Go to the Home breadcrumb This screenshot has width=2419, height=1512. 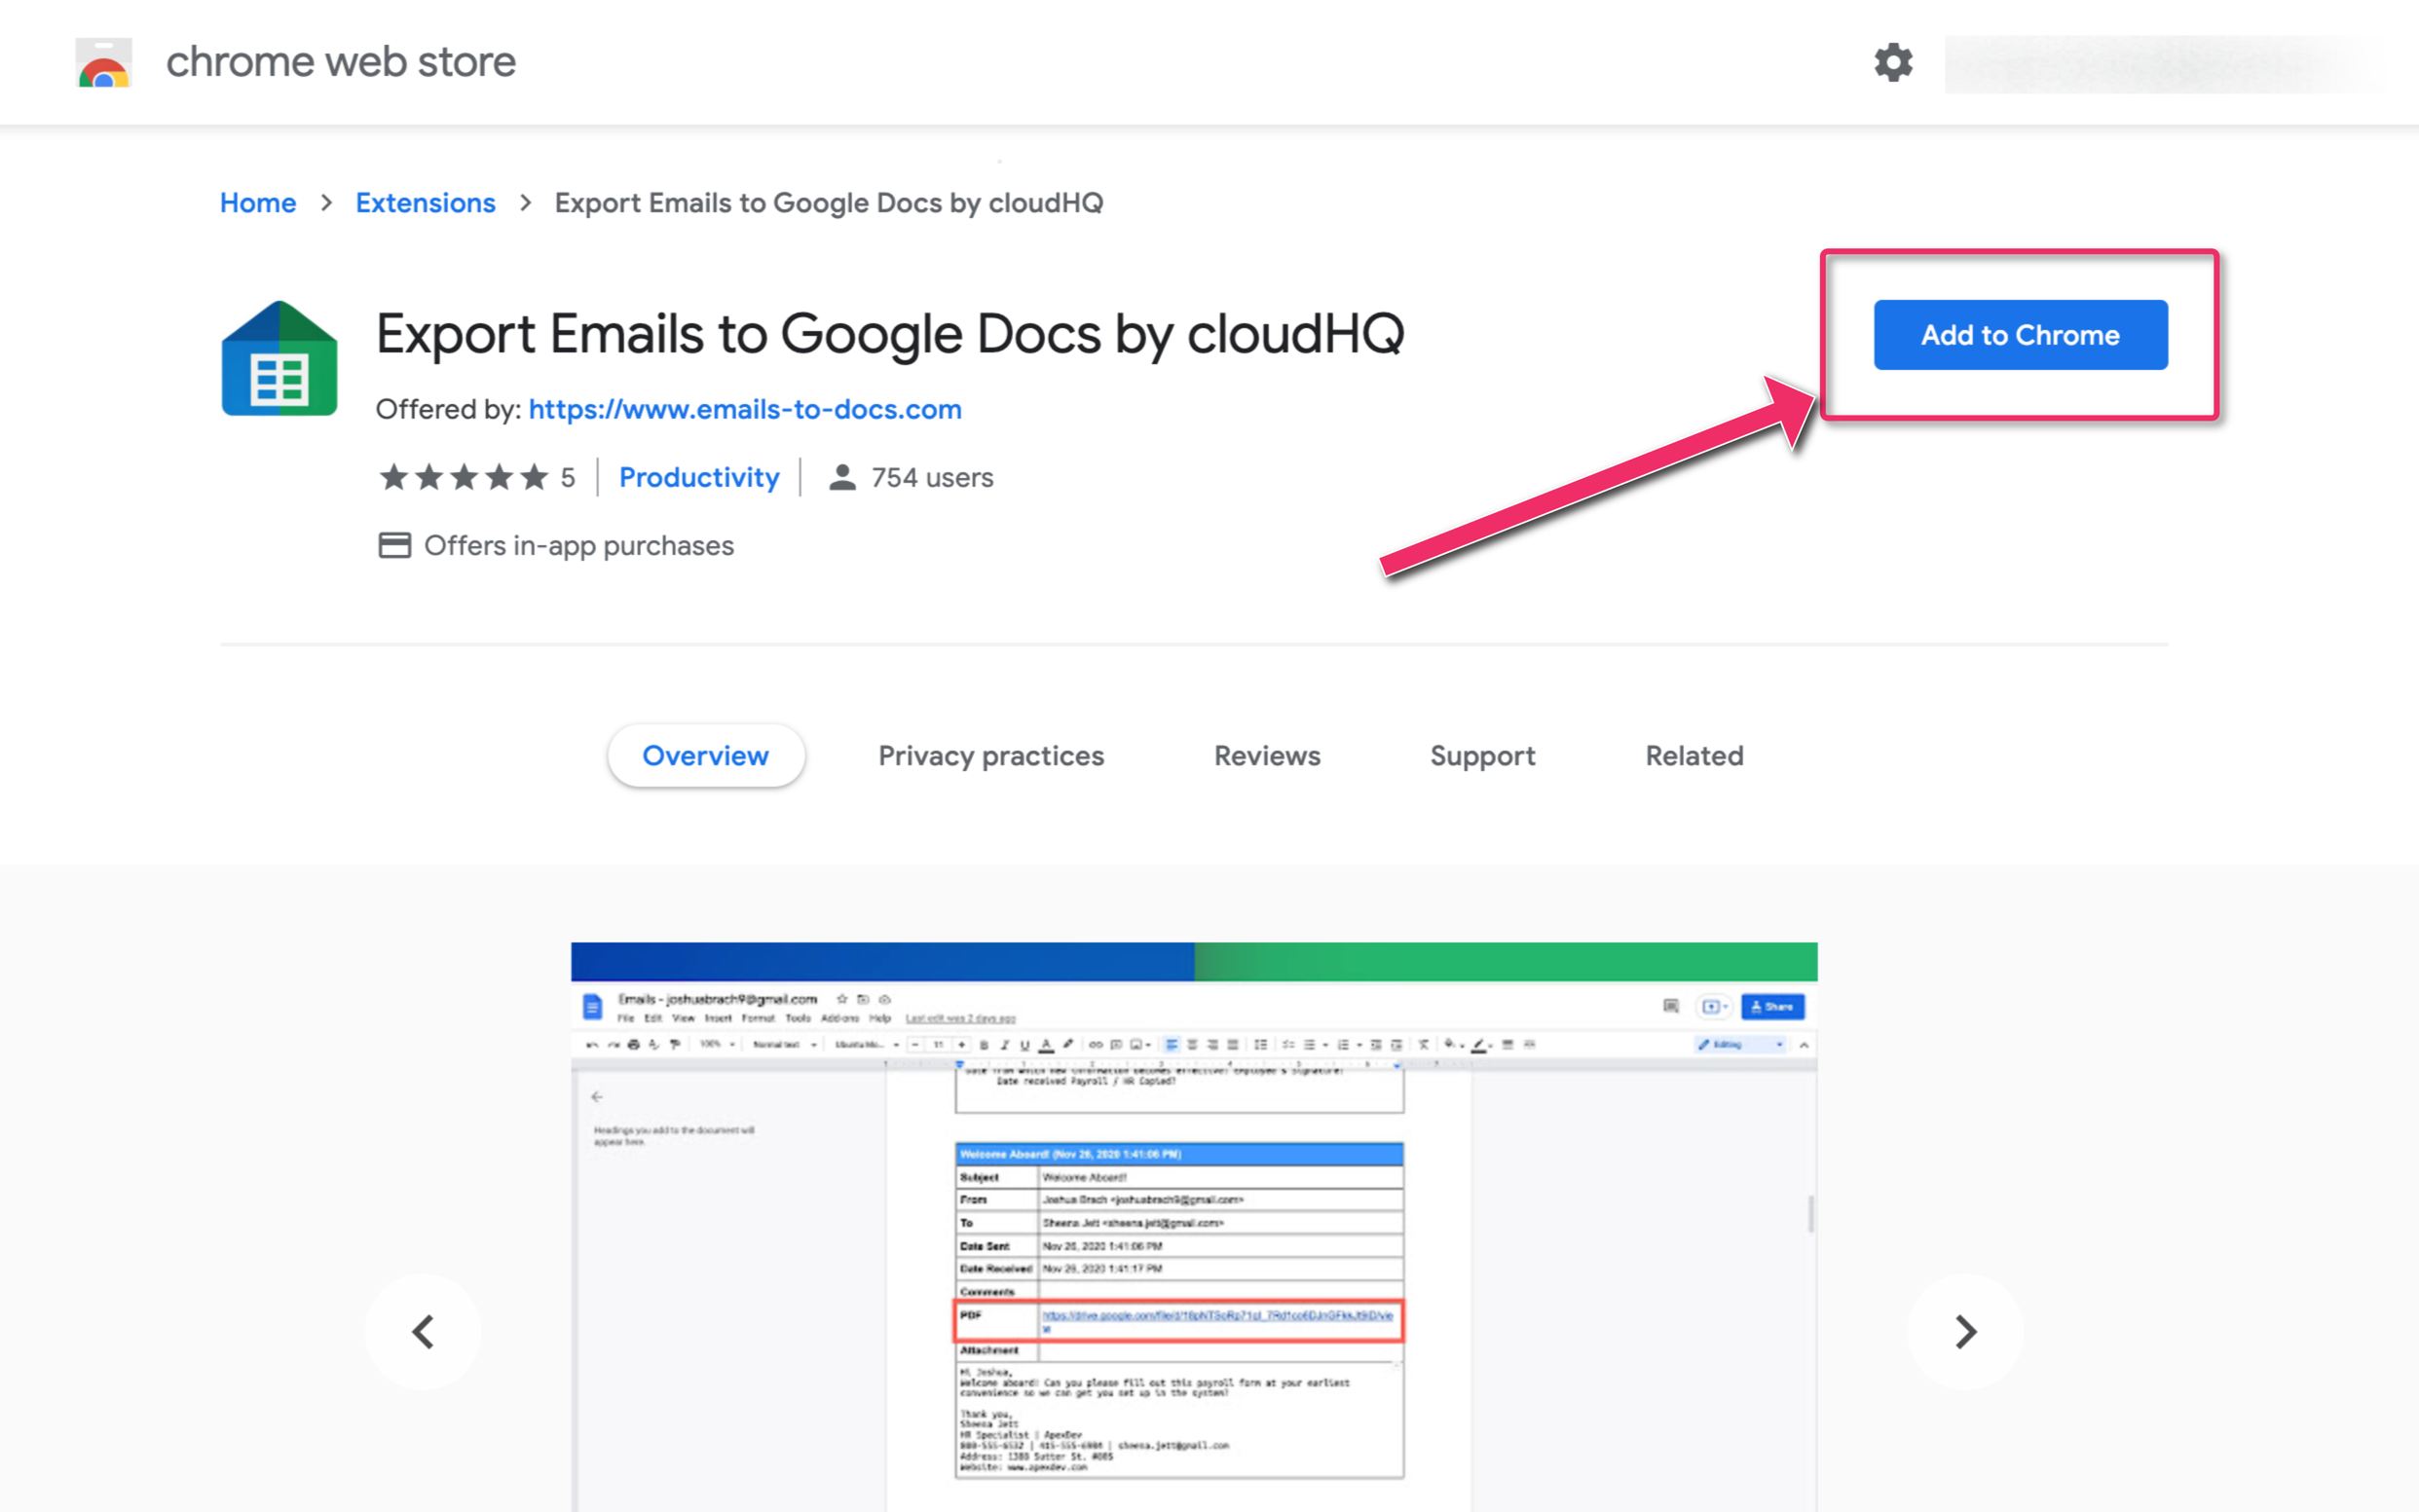point(258,203)
